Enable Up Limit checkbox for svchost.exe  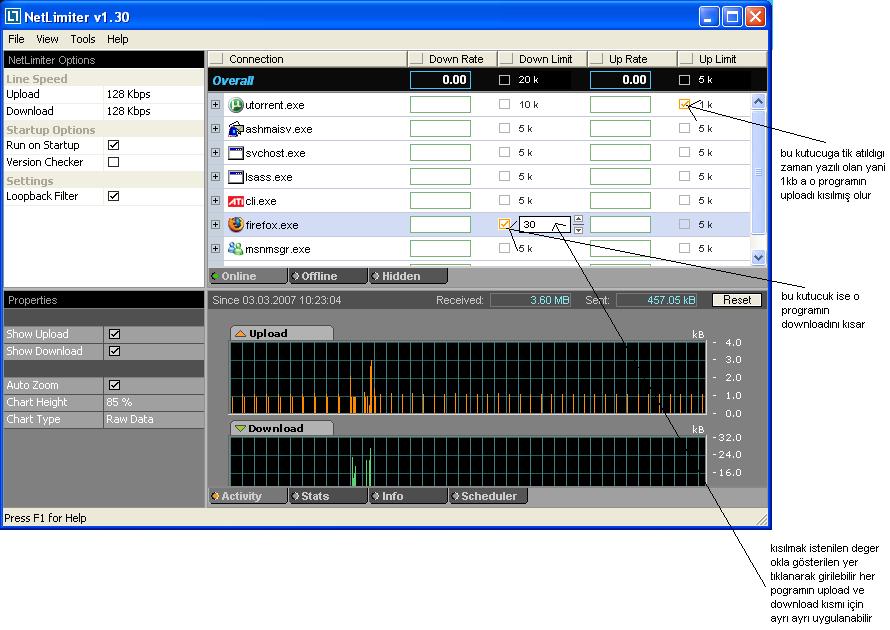click(x=685, y=152)
